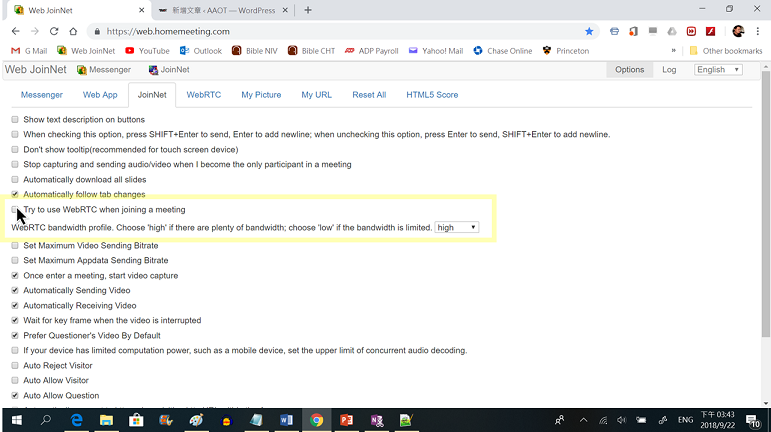771x432 pixels.
Task: Open Word from the taskbar
Action: click(x=286, y=421)
